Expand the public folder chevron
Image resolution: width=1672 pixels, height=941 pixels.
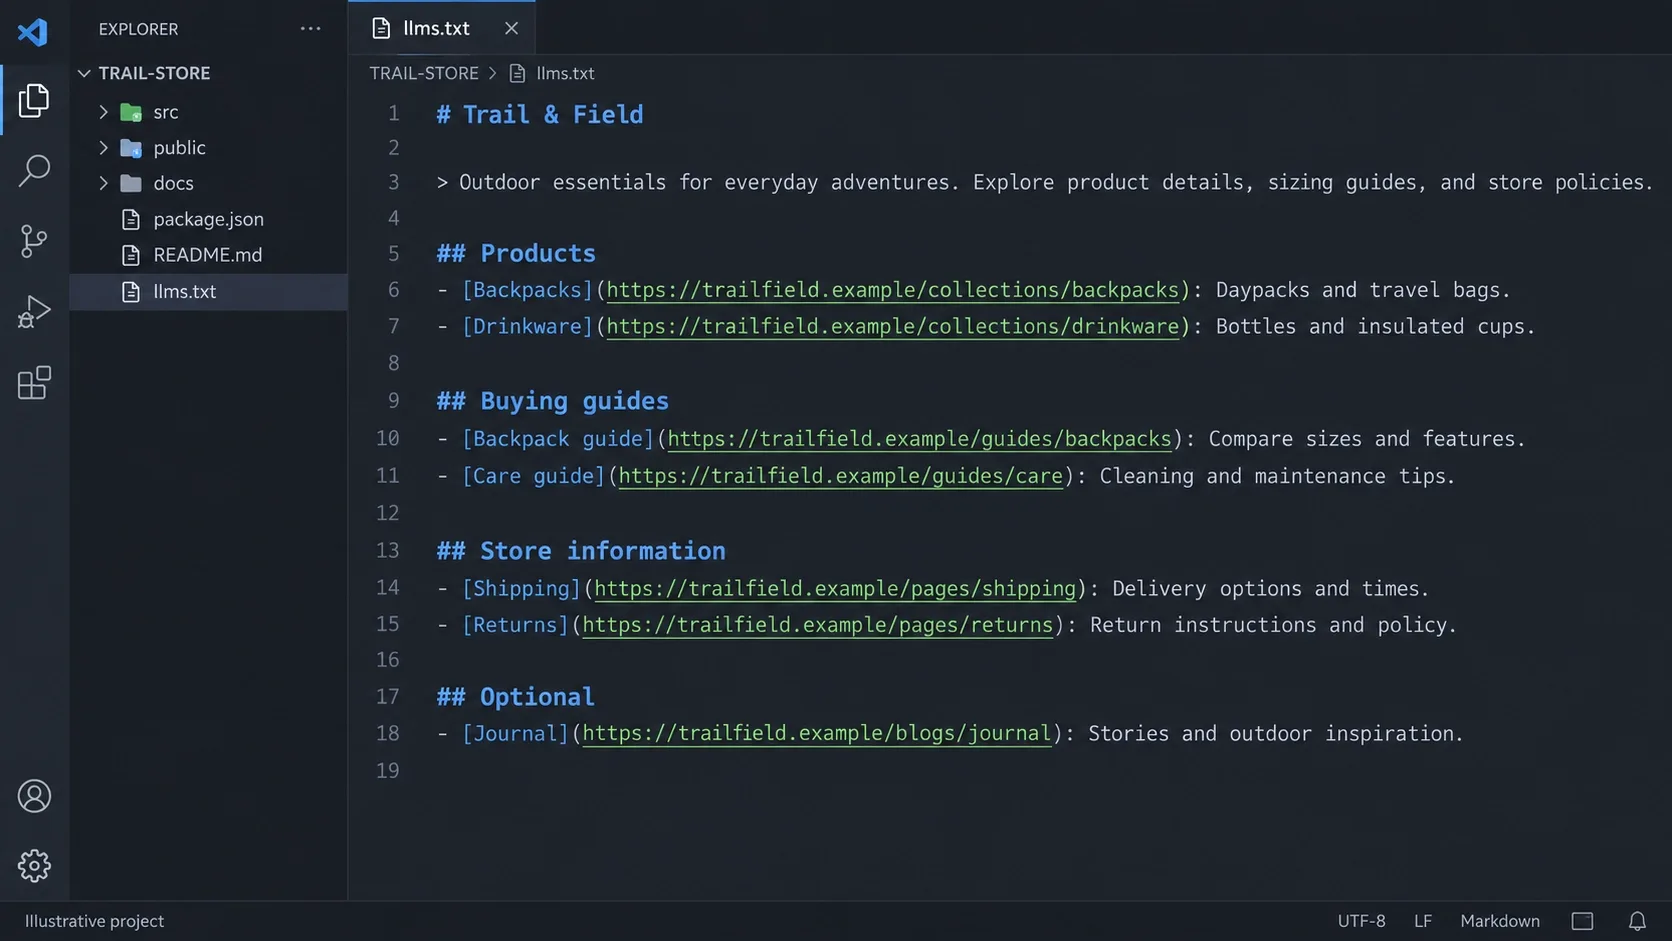click(103, 148)
